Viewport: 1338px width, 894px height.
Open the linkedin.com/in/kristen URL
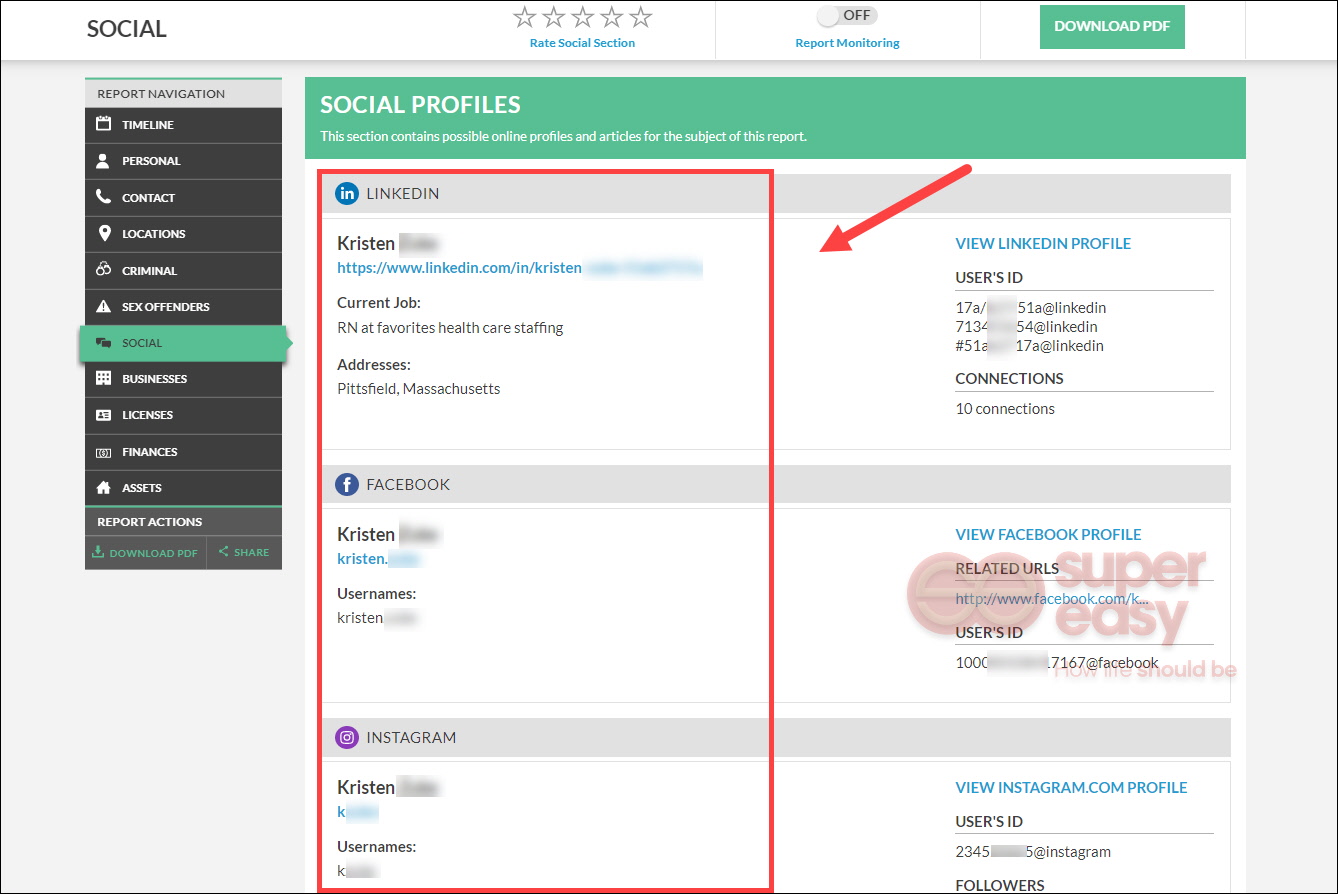[520, 268]
